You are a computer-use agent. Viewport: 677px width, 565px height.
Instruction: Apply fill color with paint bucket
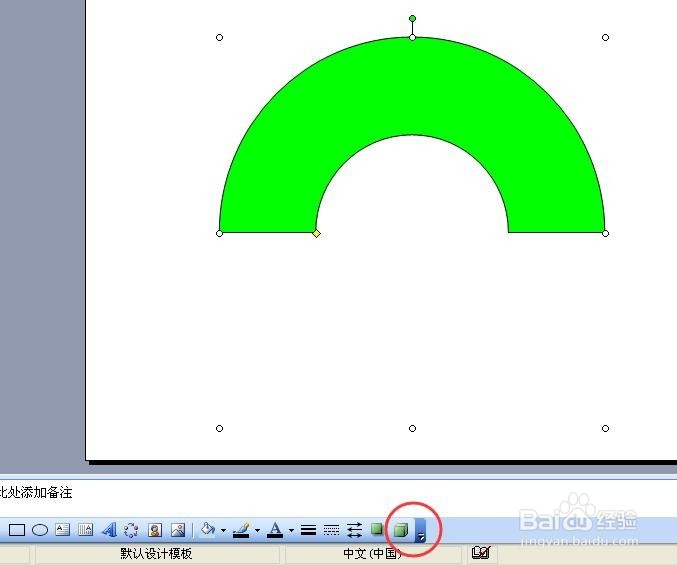click(208, 529)
